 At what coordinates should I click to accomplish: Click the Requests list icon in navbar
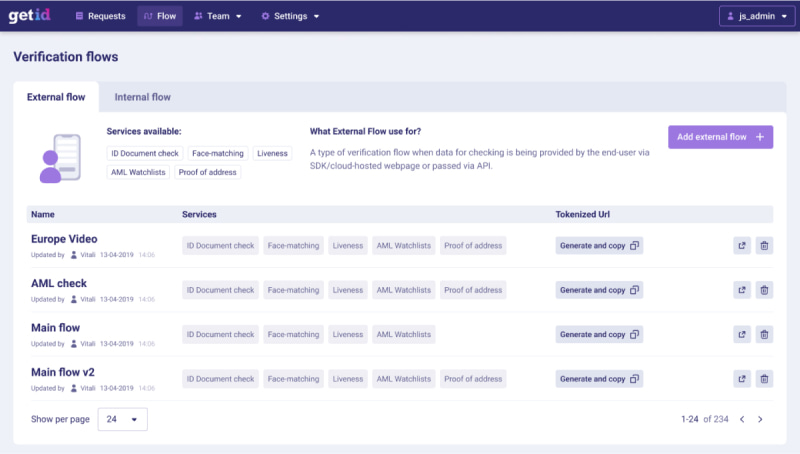pos(79,16)
